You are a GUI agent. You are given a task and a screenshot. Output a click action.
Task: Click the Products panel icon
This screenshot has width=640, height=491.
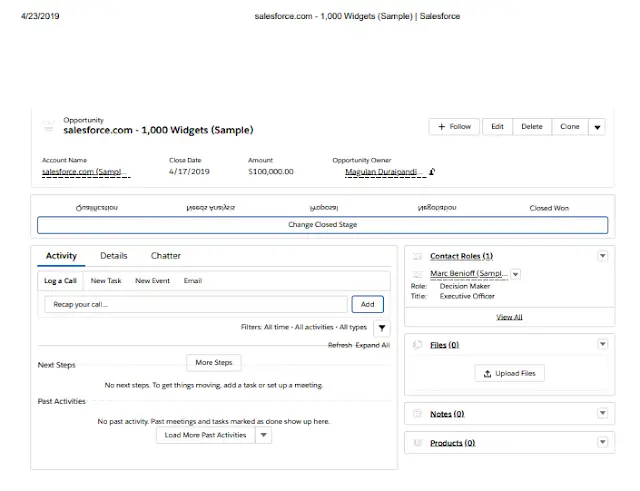pos(417,443)
